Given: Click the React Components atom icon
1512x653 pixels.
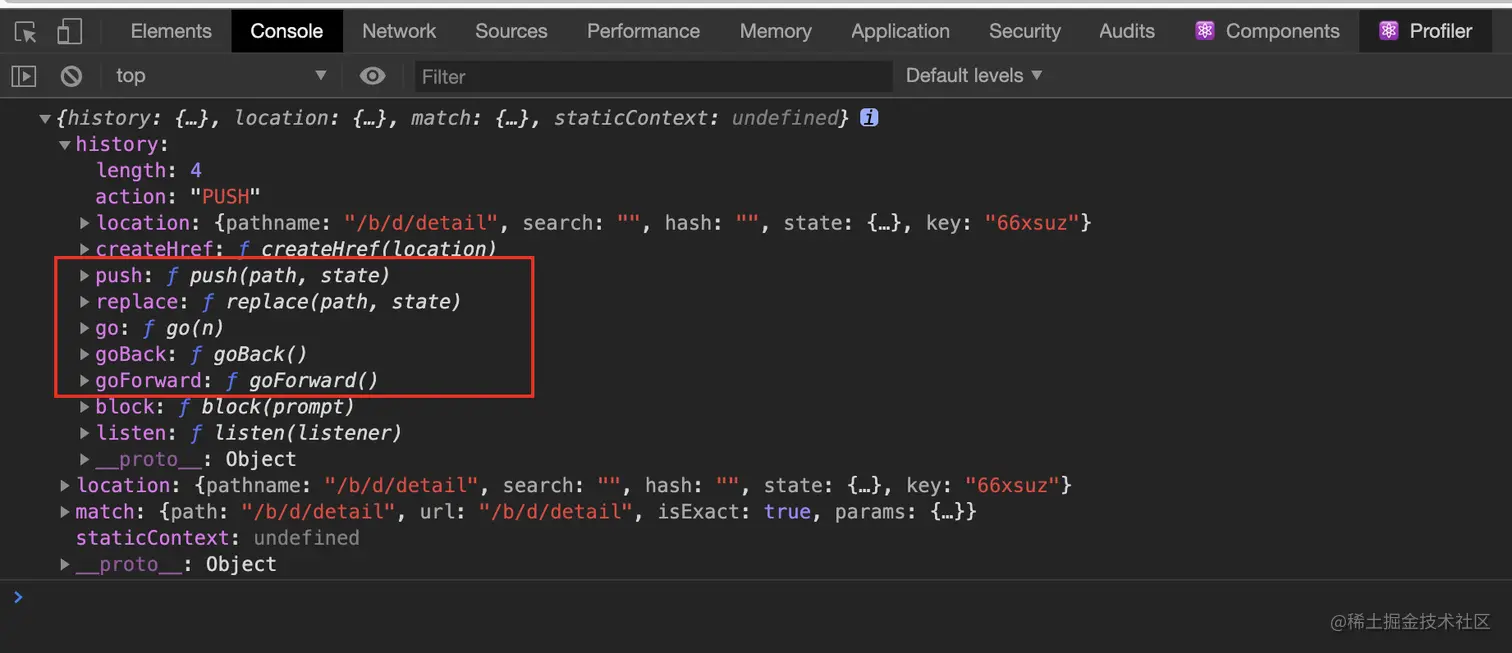Looking at the screenshot, I should 1204,31.
